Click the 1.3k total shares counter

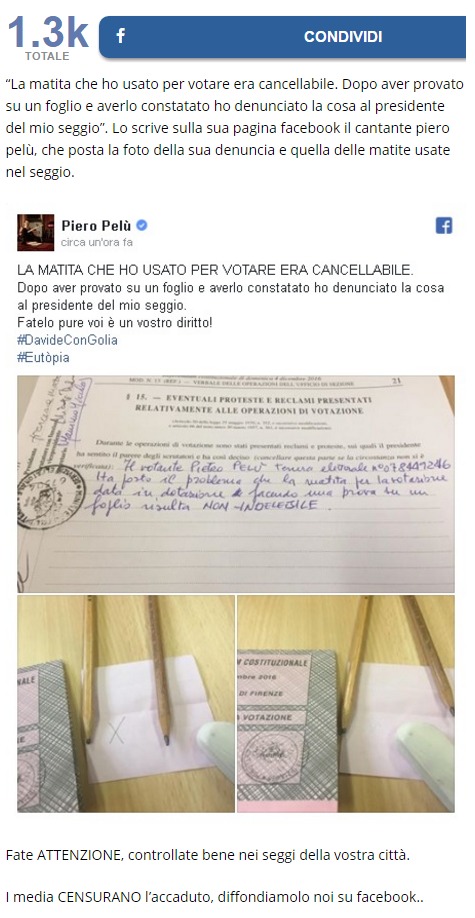(48, 31)
